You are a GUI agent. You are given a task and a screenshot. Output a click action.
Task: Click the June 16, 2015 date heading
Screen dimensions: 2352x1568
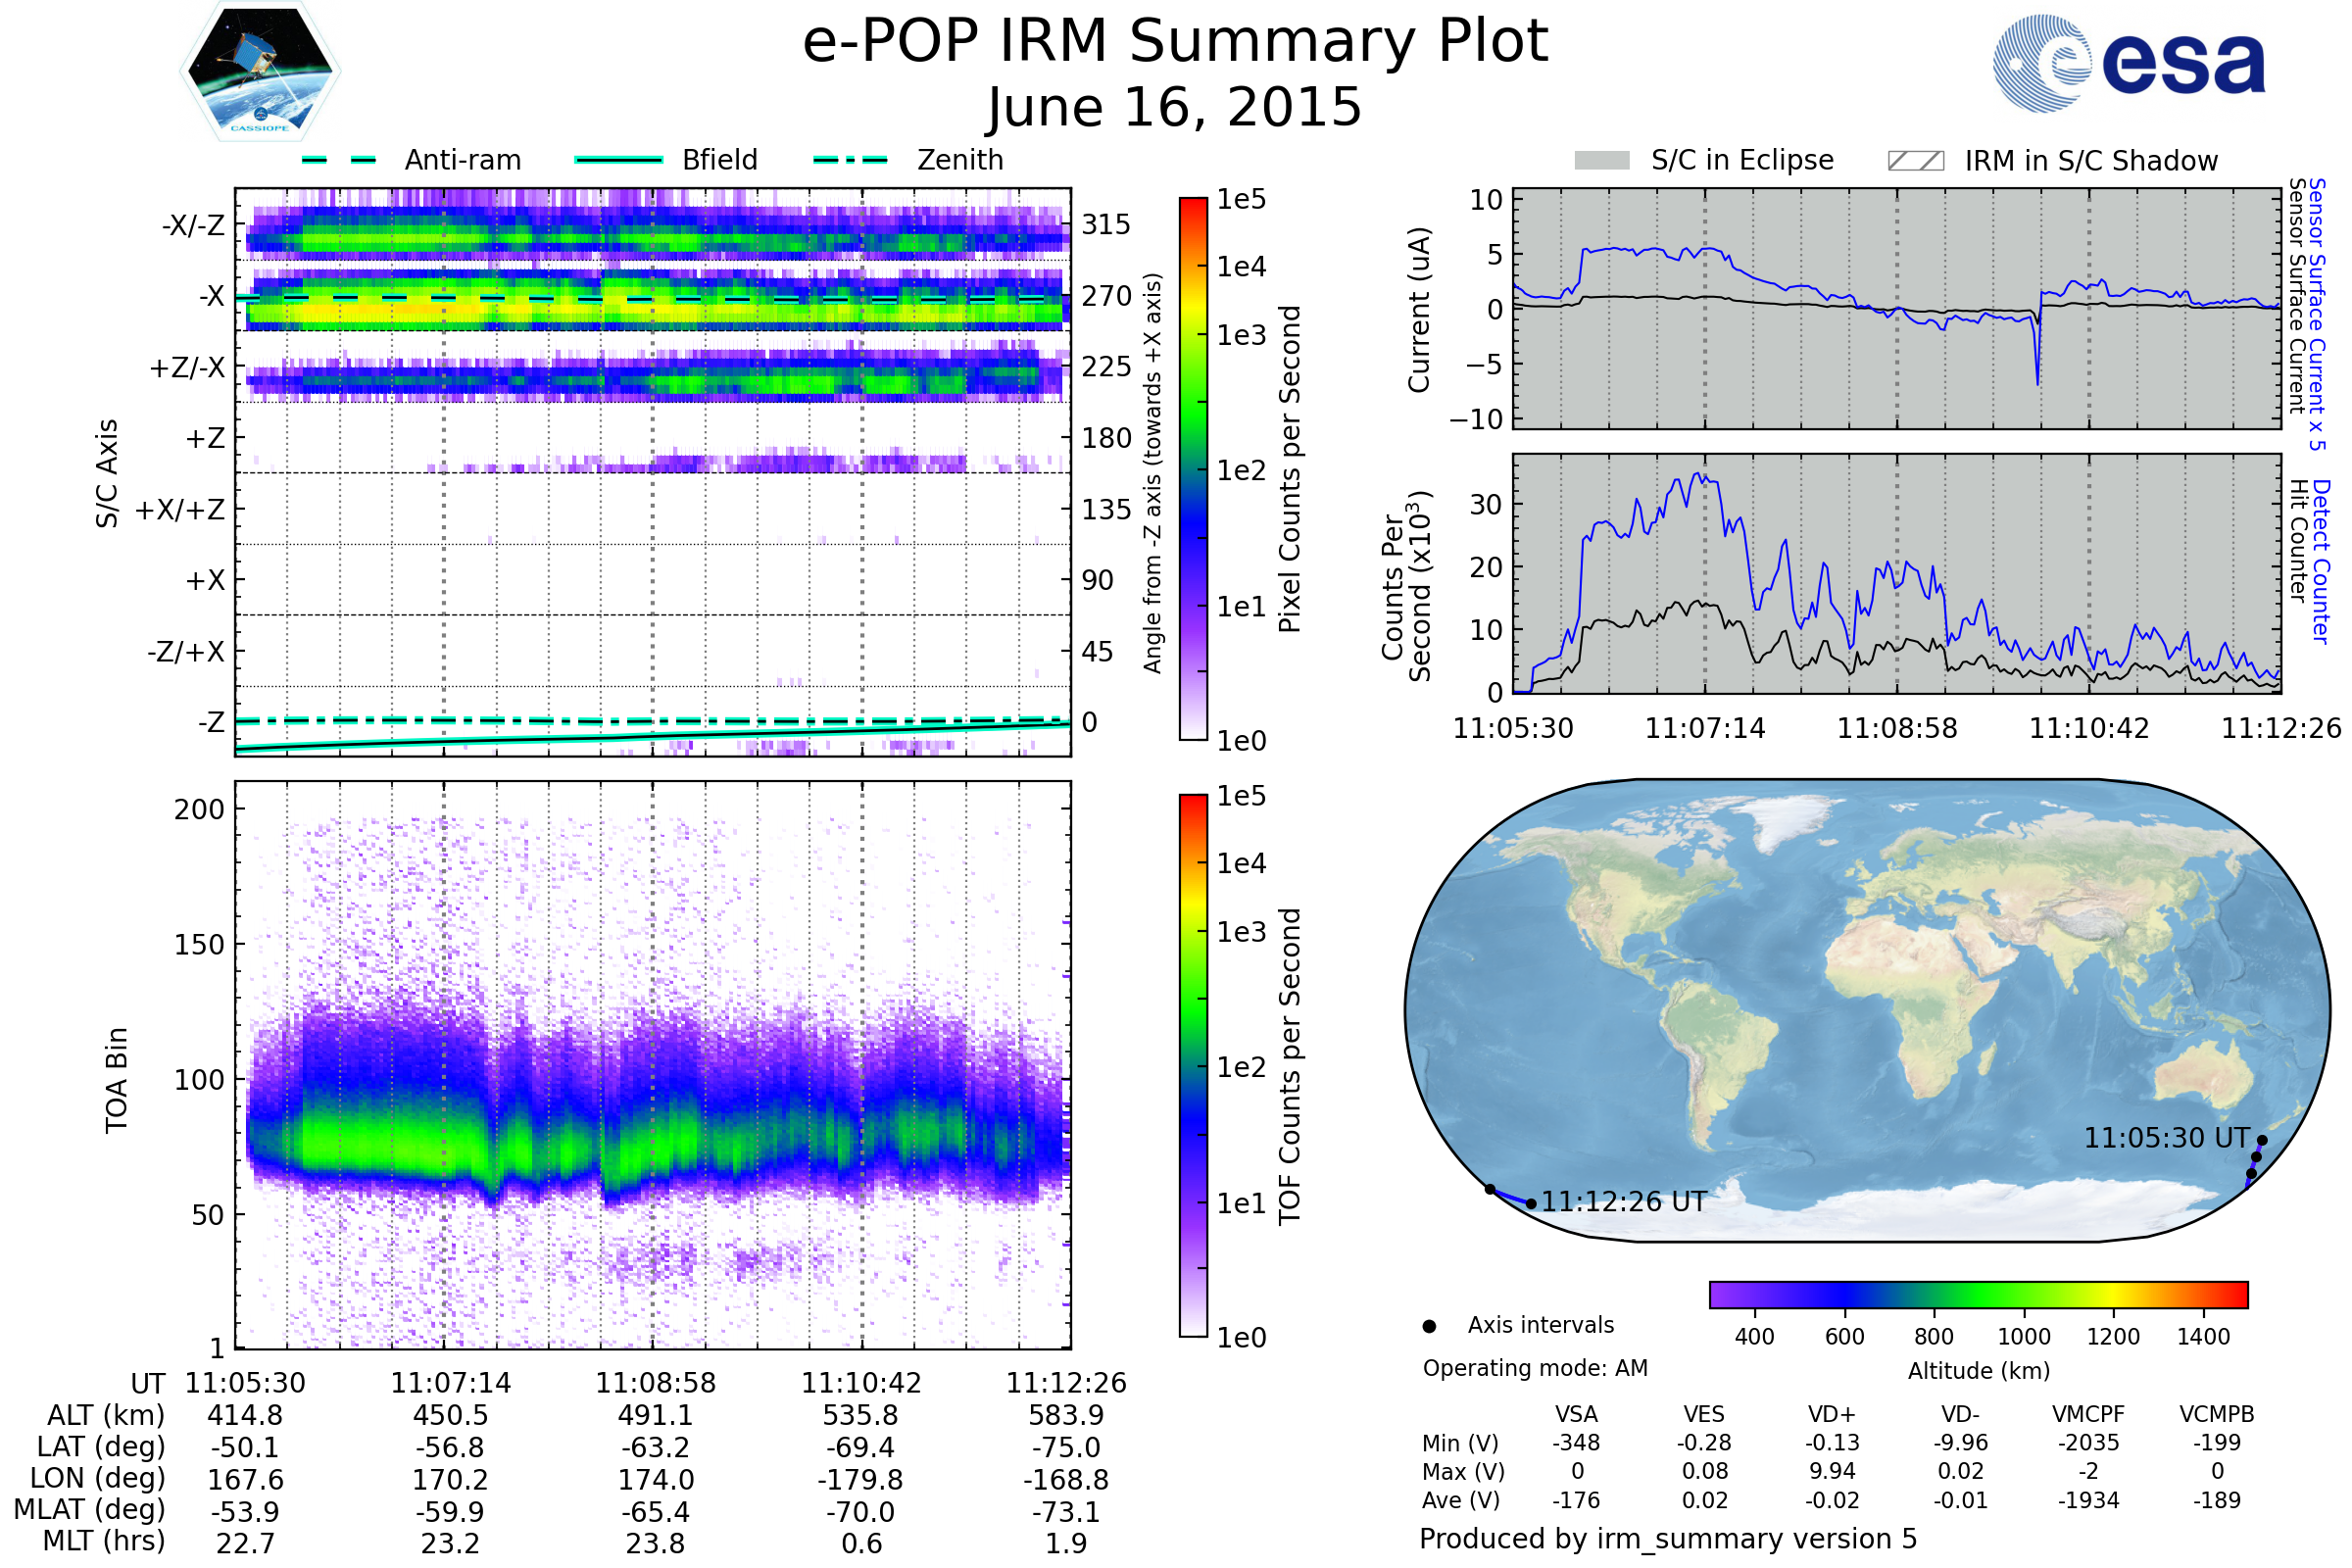1175,107
